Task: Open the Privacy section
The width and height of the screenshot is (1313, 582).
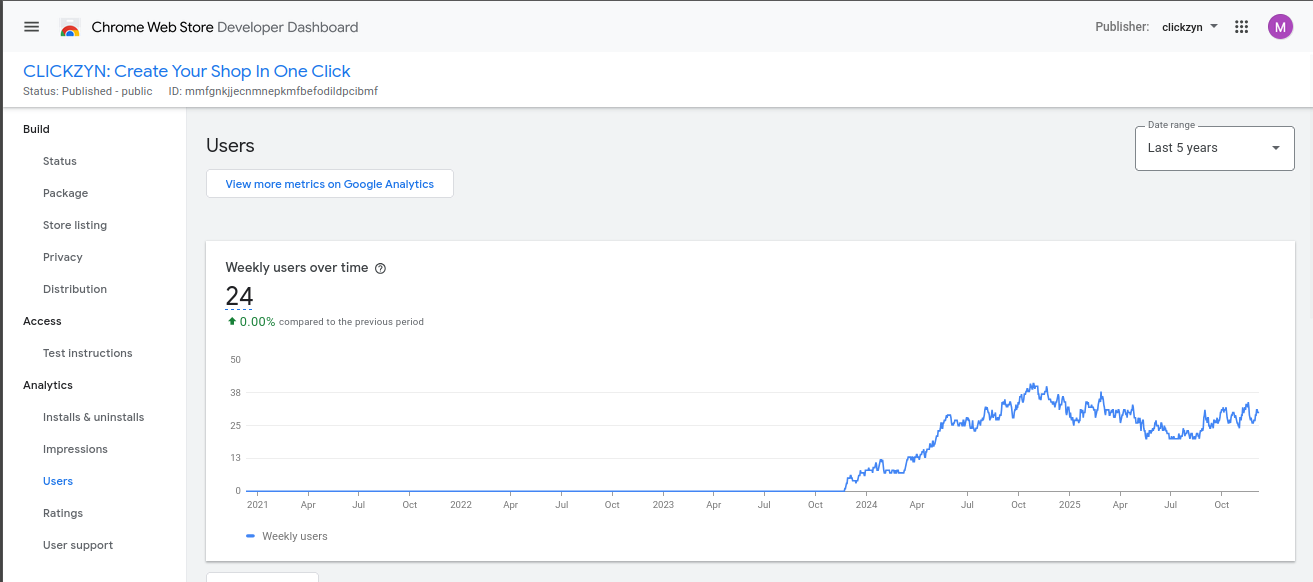Action: (x=62, y=257)
